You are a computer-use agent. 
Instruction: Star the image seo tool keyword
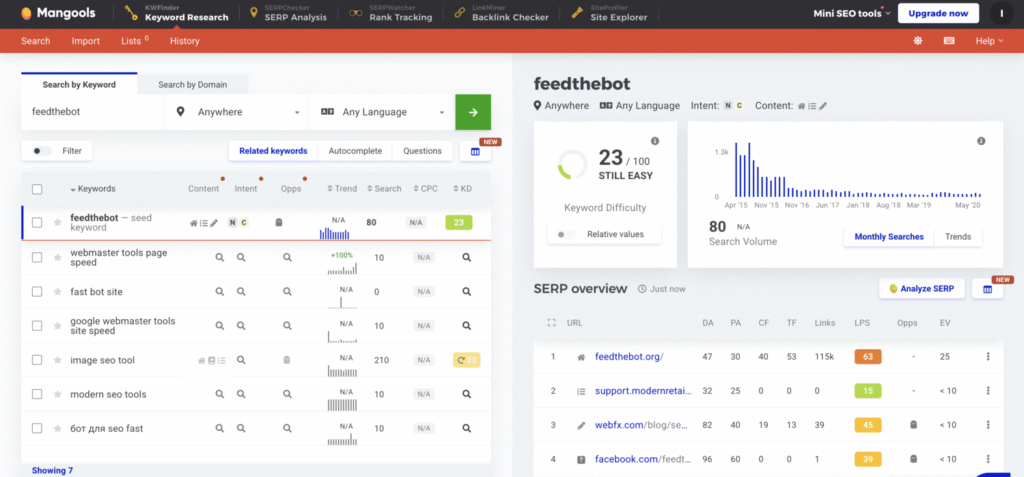point(57,360)
